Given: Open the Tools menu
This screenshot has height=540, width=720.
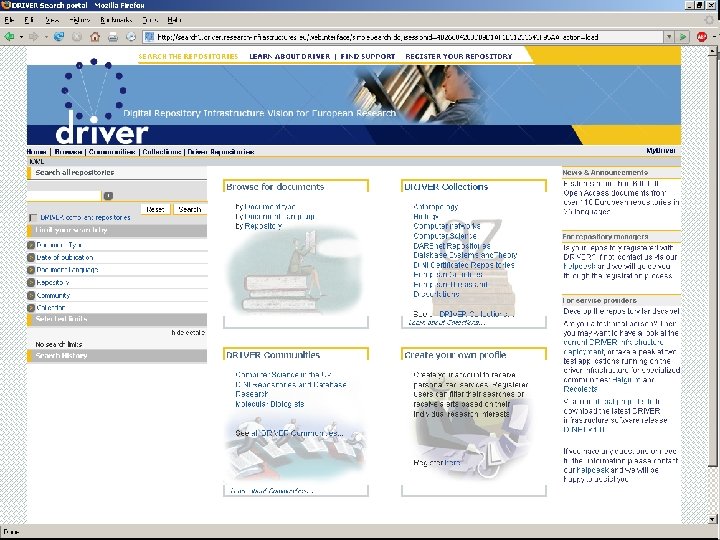Looking at the screenshot, I should pyautogui.click(x=150, y=20).
